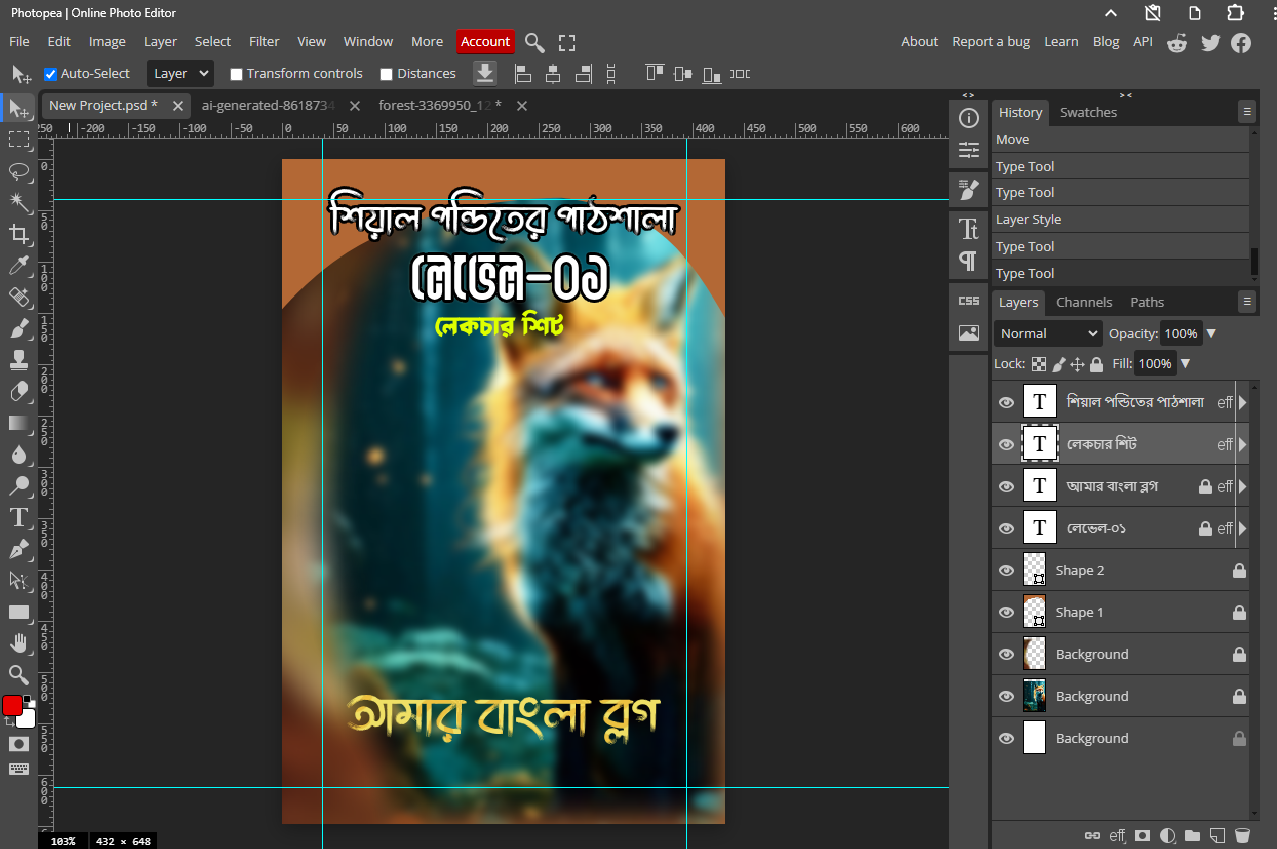Select the Clone Stamp tool

[19, 360]
